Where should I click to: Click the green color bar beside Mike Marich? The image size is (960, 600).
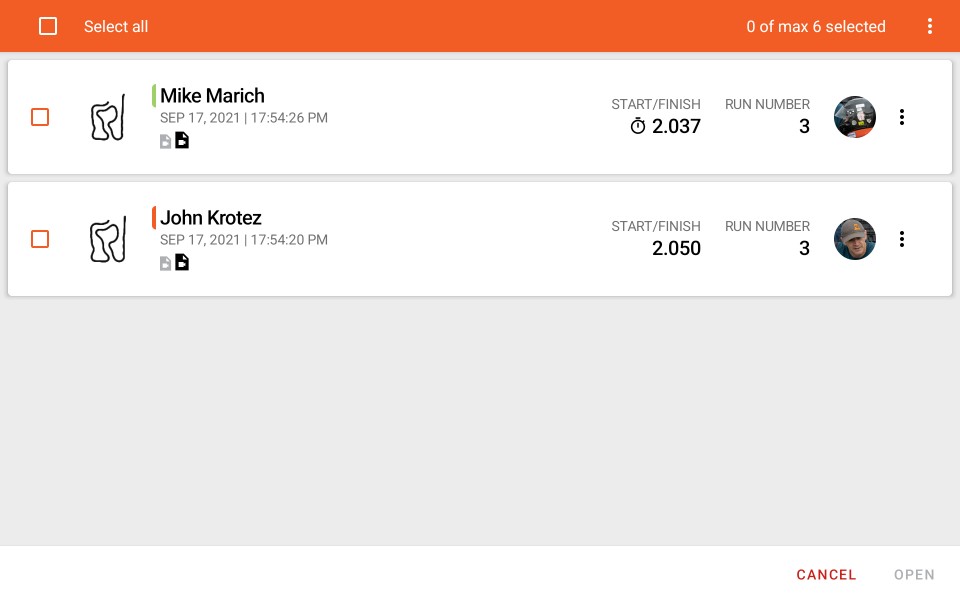click(x=154, y=96)
